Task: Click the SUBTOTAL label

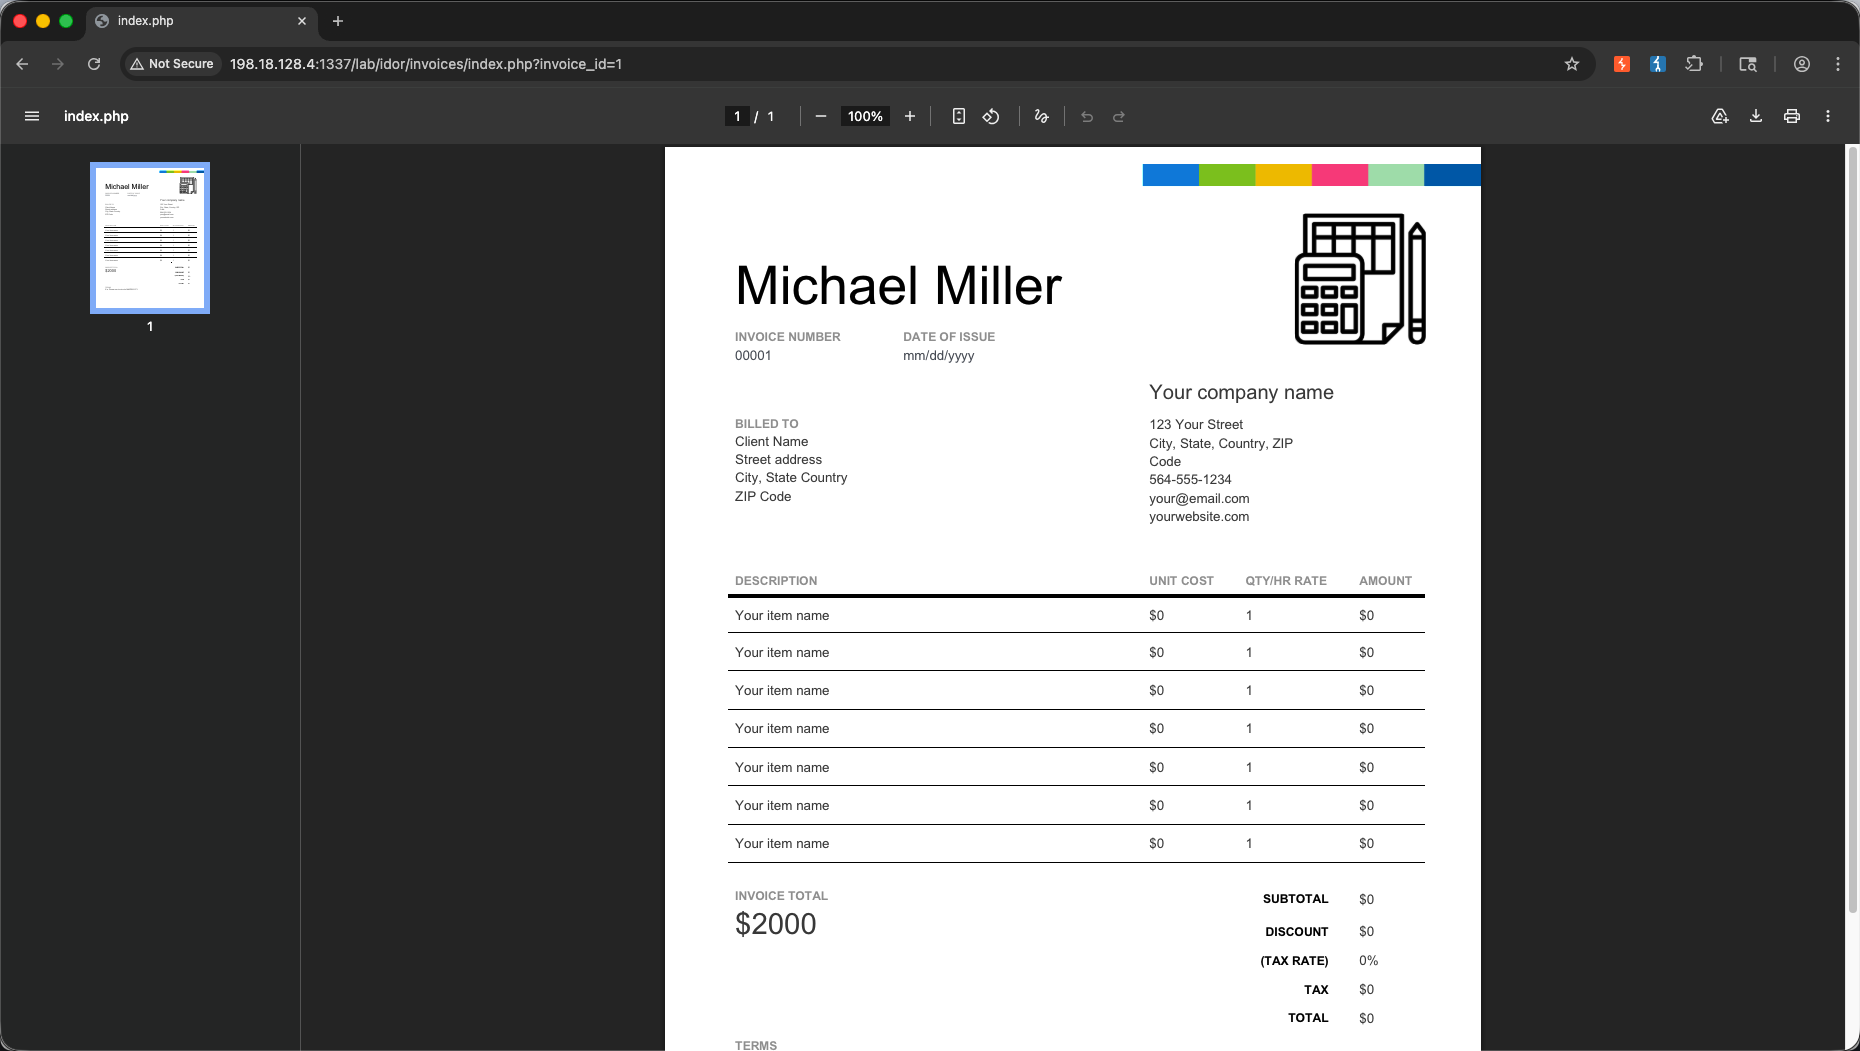Action: coord(1295,899)
